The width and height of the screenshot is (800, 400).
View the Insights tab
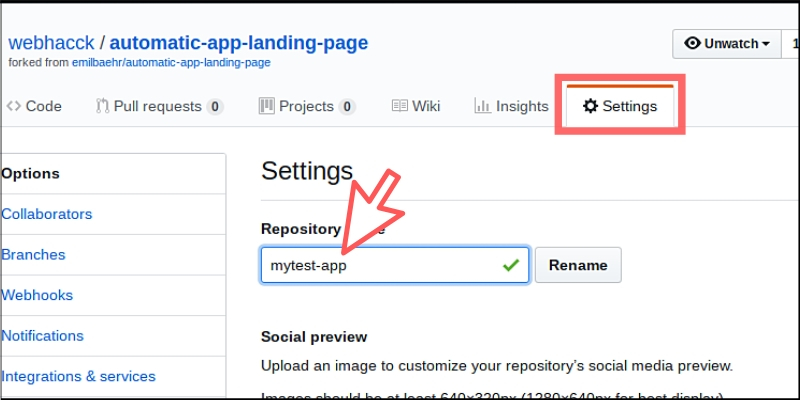[x=511, y=106]
